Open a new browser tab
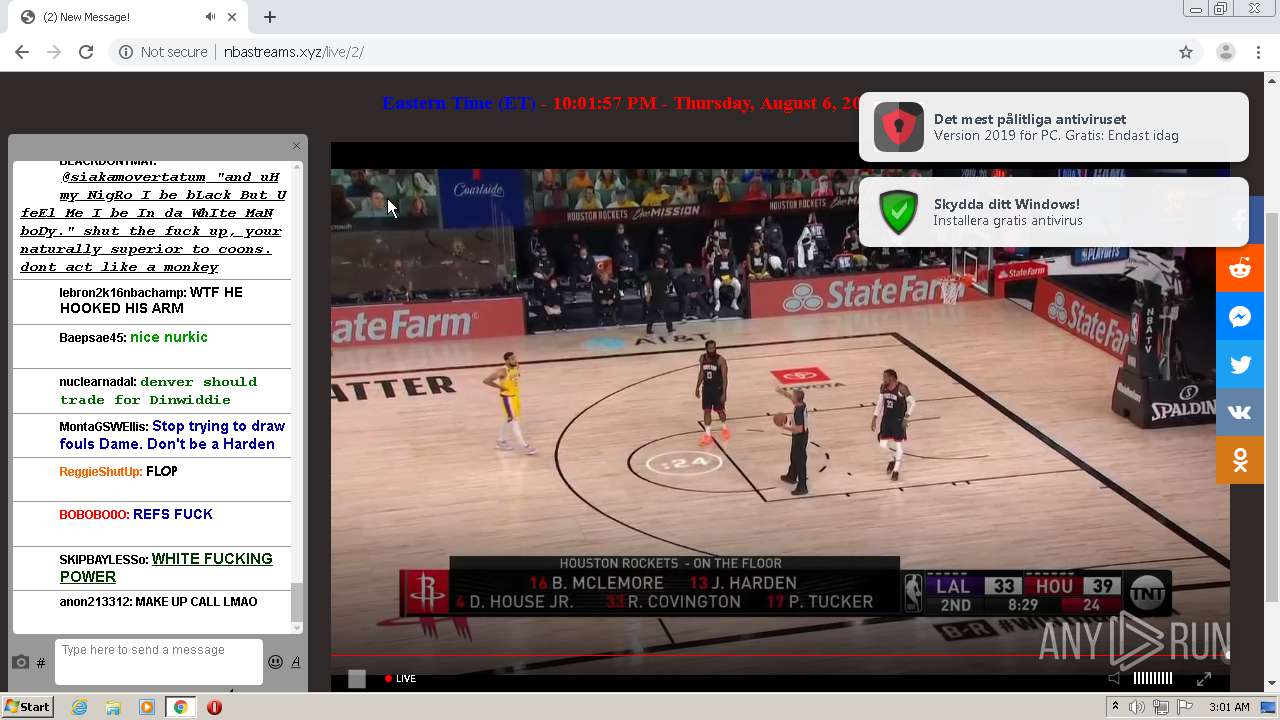1280x720 pixels. [x=270, y=17]
